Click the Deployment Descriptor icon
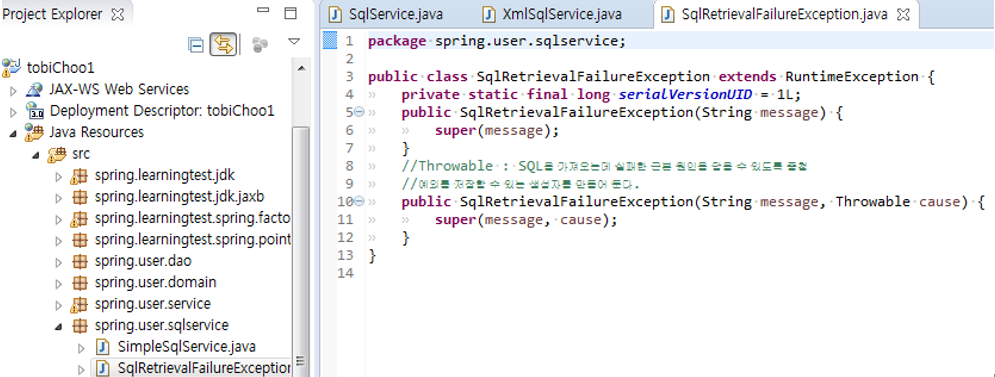This screenshot has height=377, width=995. pyautogui.click(x=34, y=111)
